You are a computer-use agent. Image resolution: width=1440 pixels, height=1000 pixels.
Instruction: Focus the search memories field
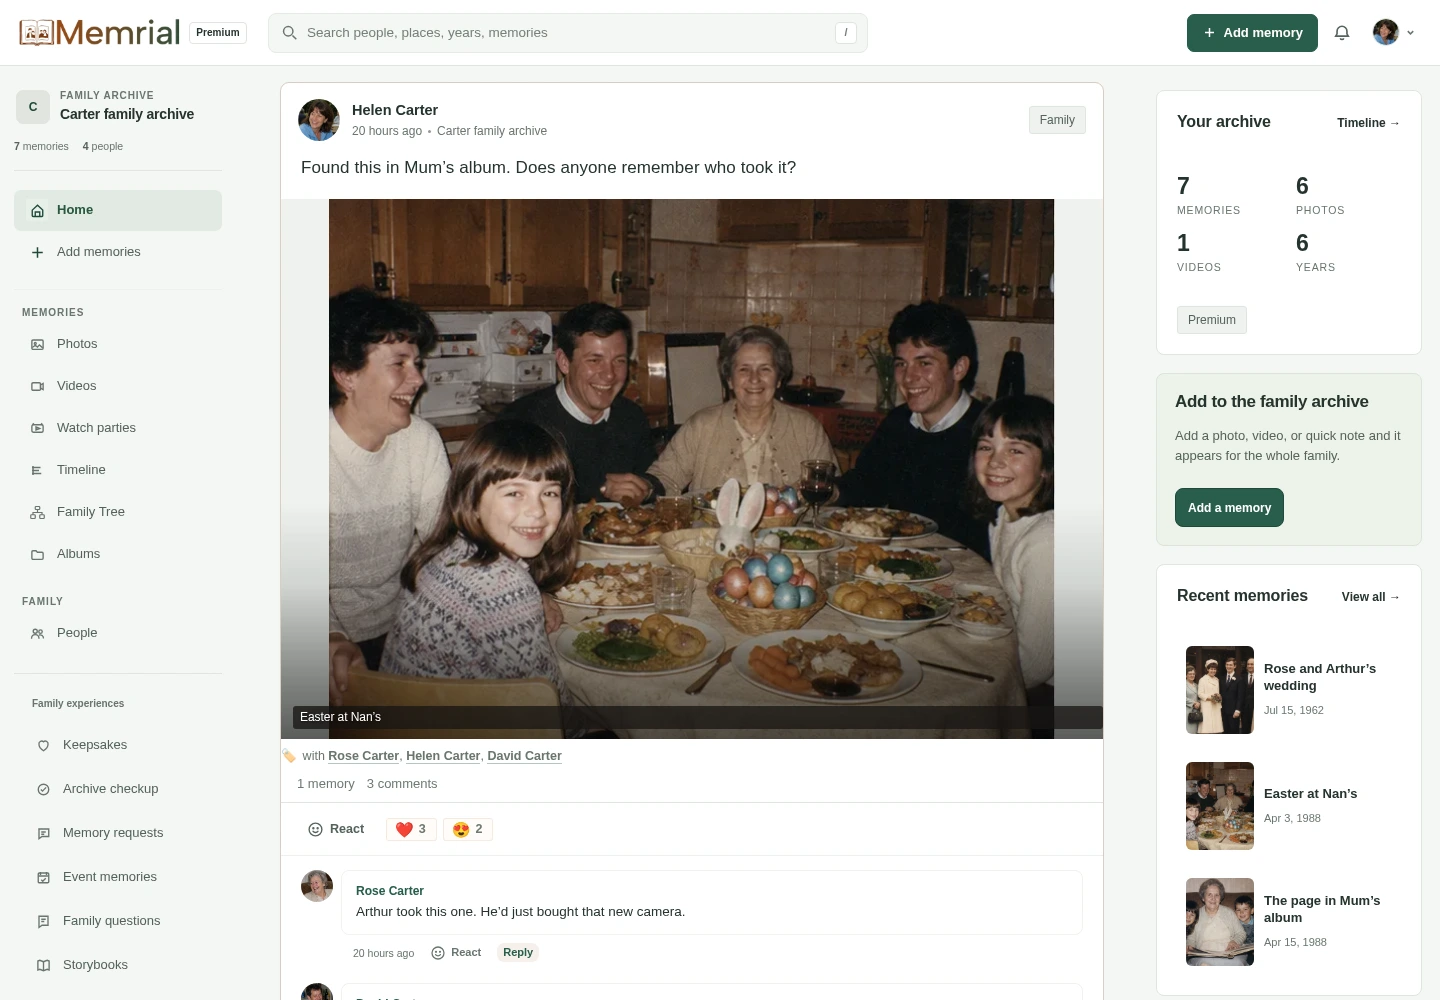pos(568,33)
